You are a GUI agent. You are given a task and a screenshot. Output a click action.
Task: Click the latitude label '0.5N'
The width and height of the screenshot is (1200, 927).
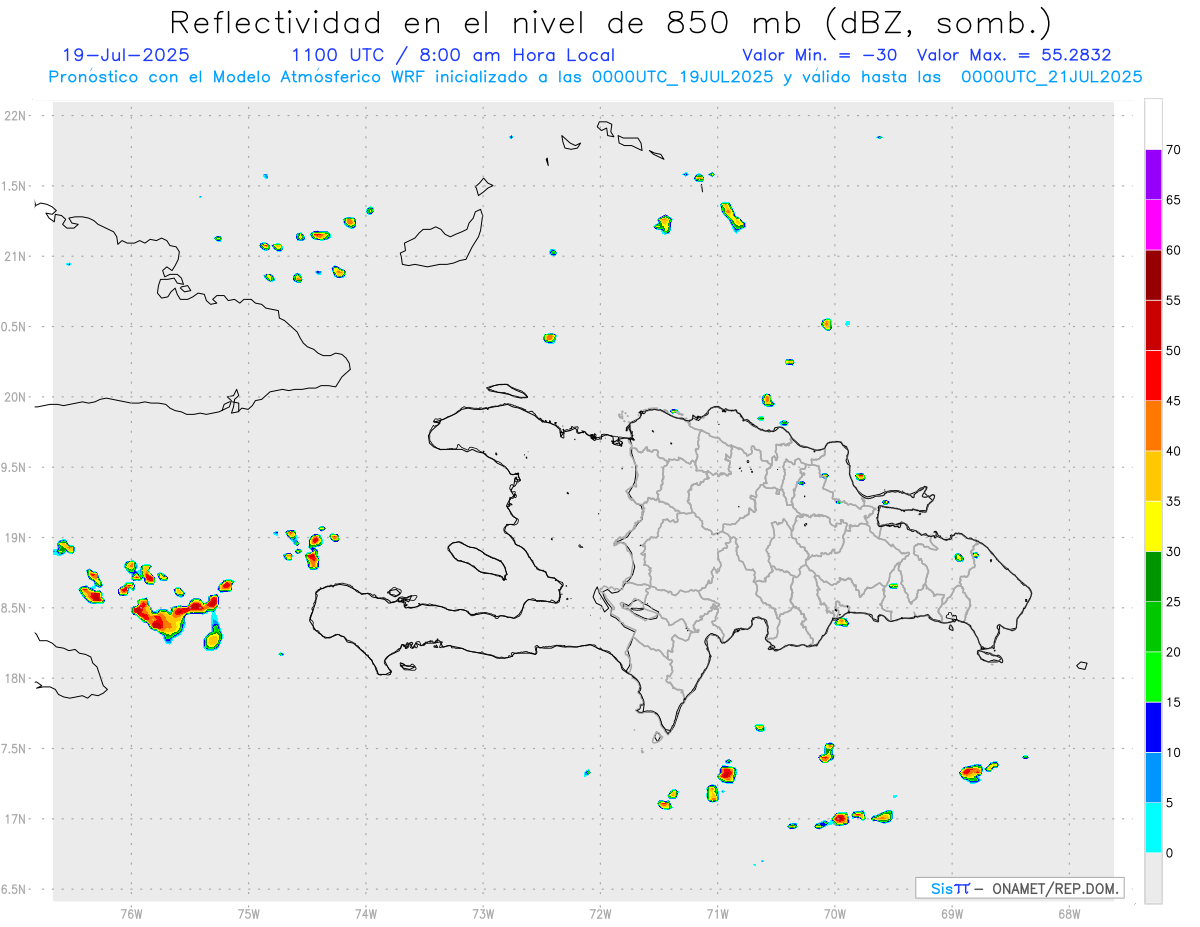tap(15, 327)
